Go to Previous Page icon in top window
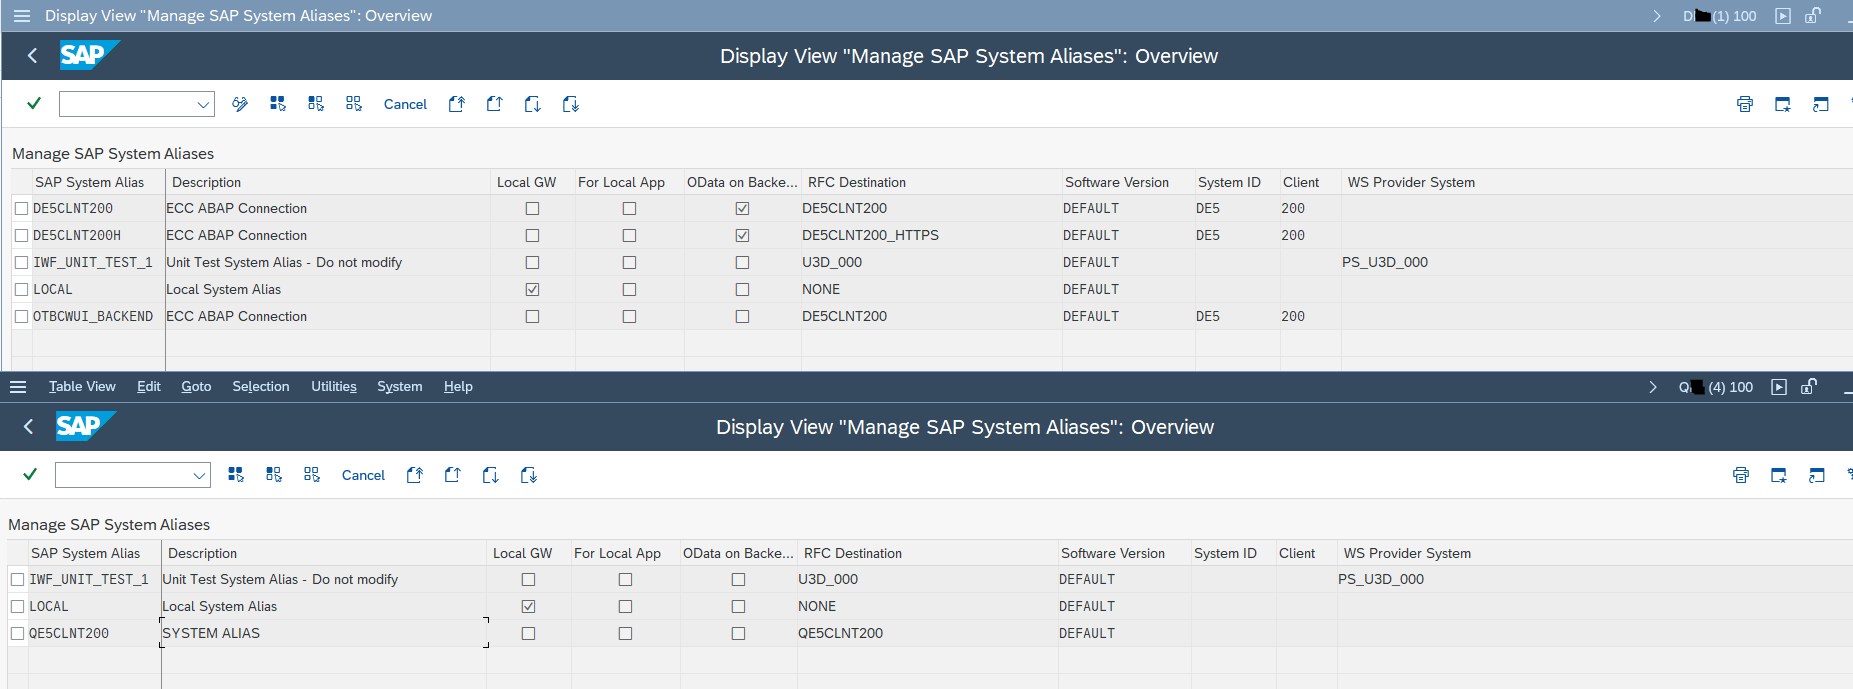This screenshot has width=1853, height=689. point(495,104)
